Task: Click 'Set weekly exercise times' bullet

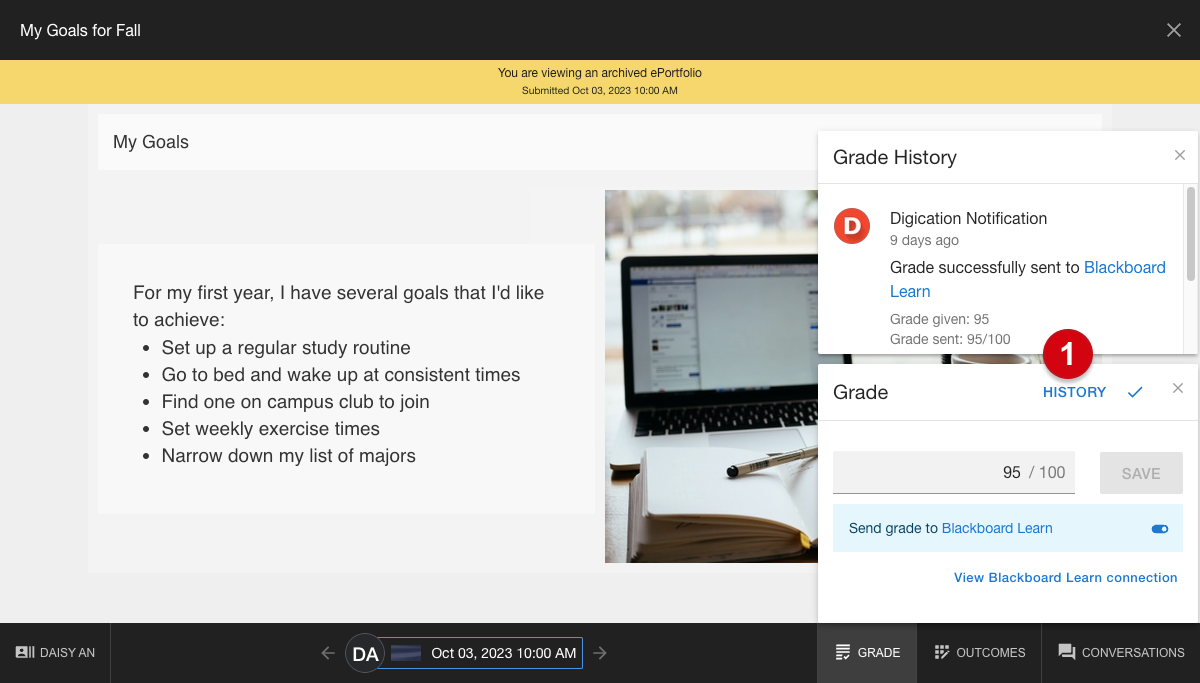Action: (x=270, y=429)
